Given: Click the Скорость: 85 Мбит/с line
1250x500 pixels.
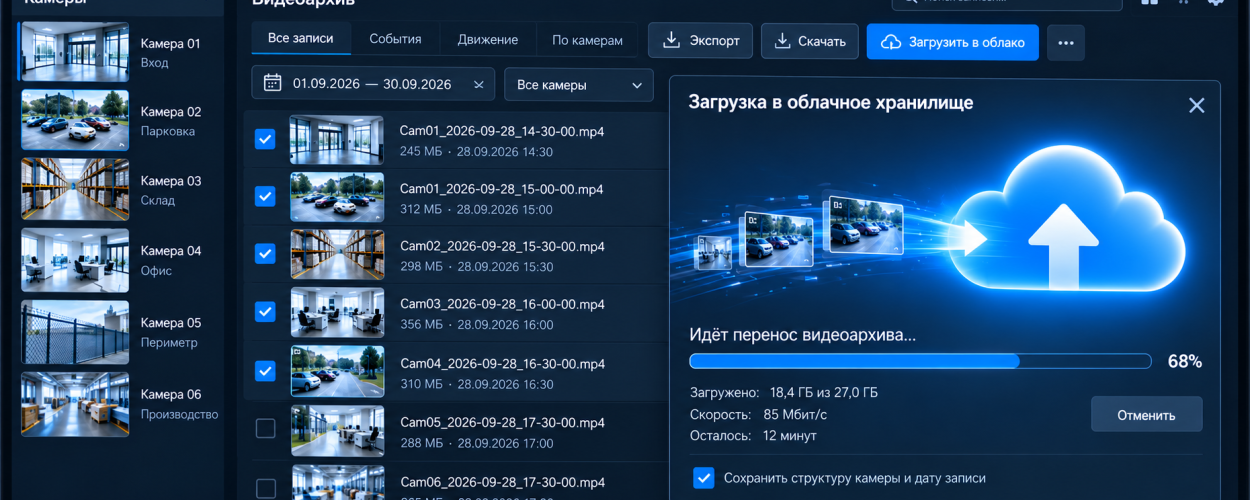Looking at the screenshot, I should [758, 414].
